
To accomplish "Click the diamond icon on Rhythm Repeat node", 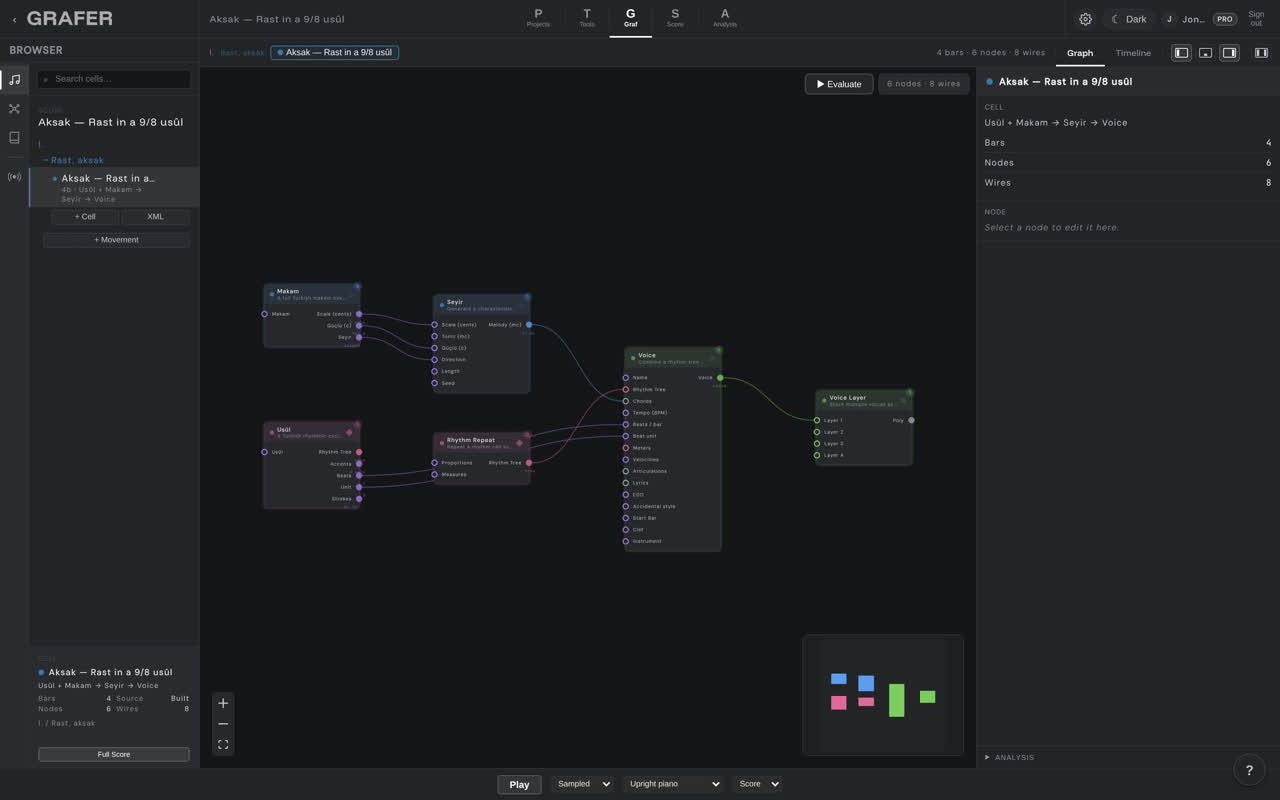I will tap(519, 442).
